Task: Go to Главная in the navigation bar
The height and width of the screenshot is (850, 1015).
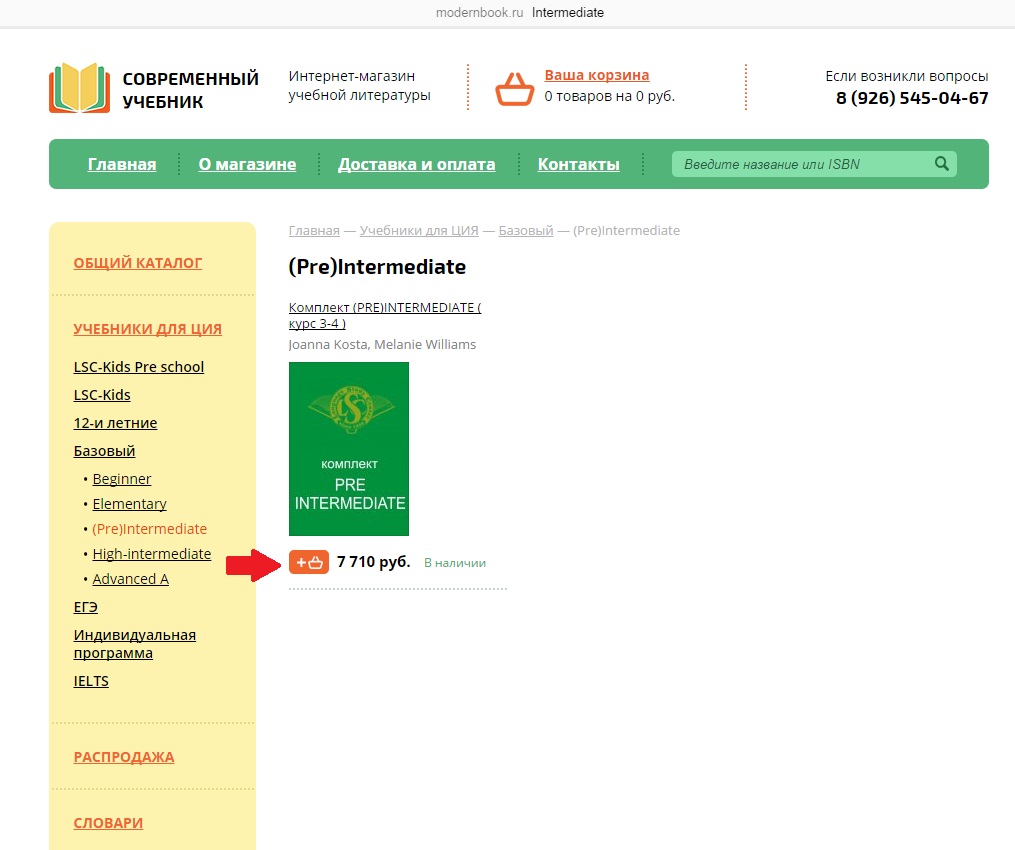Action: [x=122, y=164]
